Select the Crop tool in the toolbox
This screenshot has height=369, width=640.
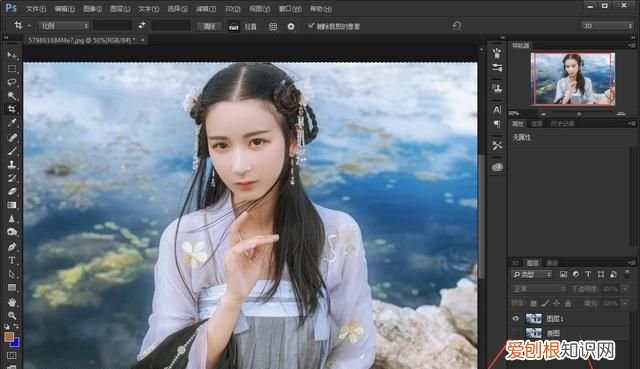click(12, 109)
